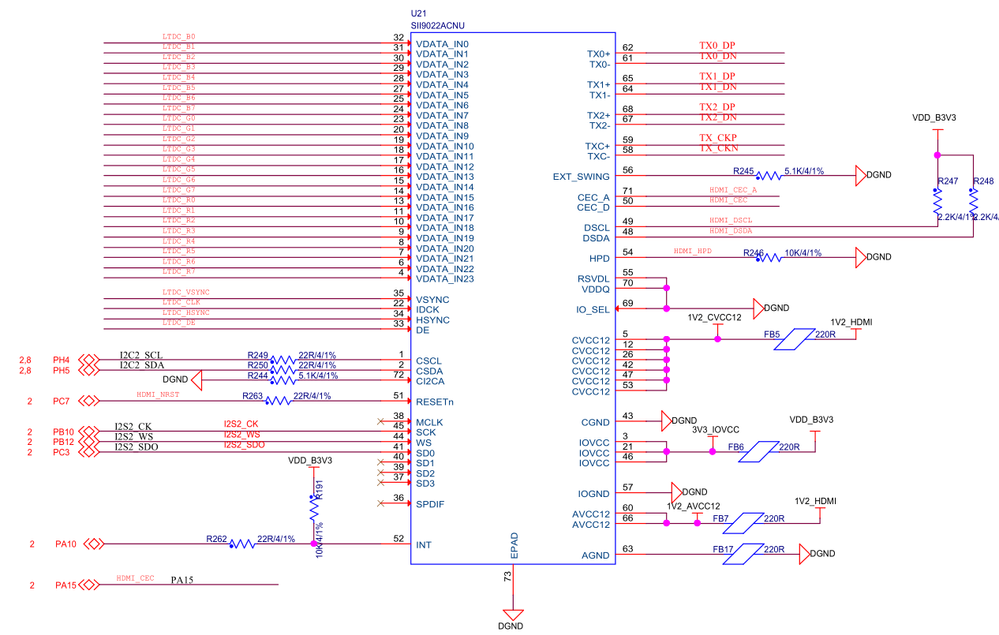Select the TX_CKP net label

point(718,138)
